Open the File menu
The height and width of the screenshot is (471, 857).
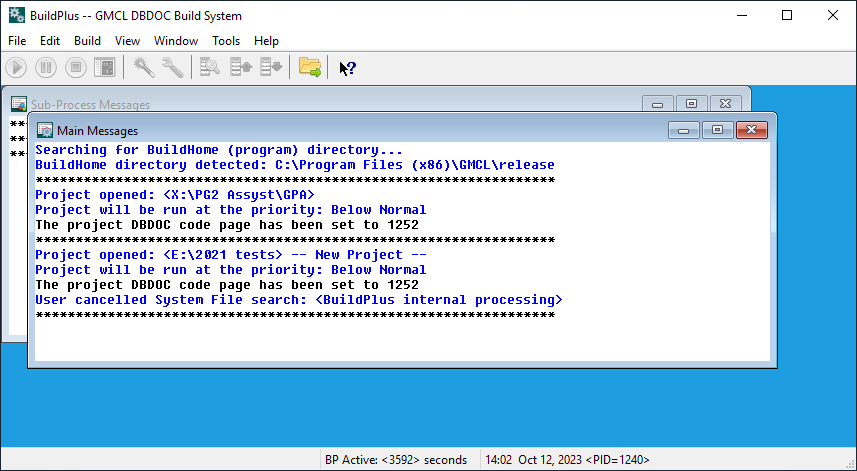coord(18,41)
